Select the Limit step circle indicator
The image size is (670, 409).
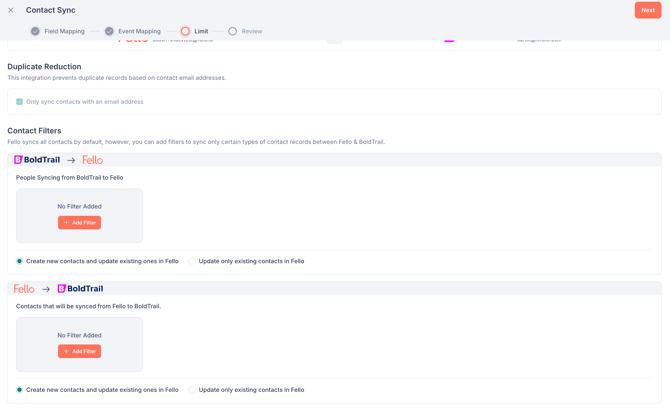coord(185,31)
